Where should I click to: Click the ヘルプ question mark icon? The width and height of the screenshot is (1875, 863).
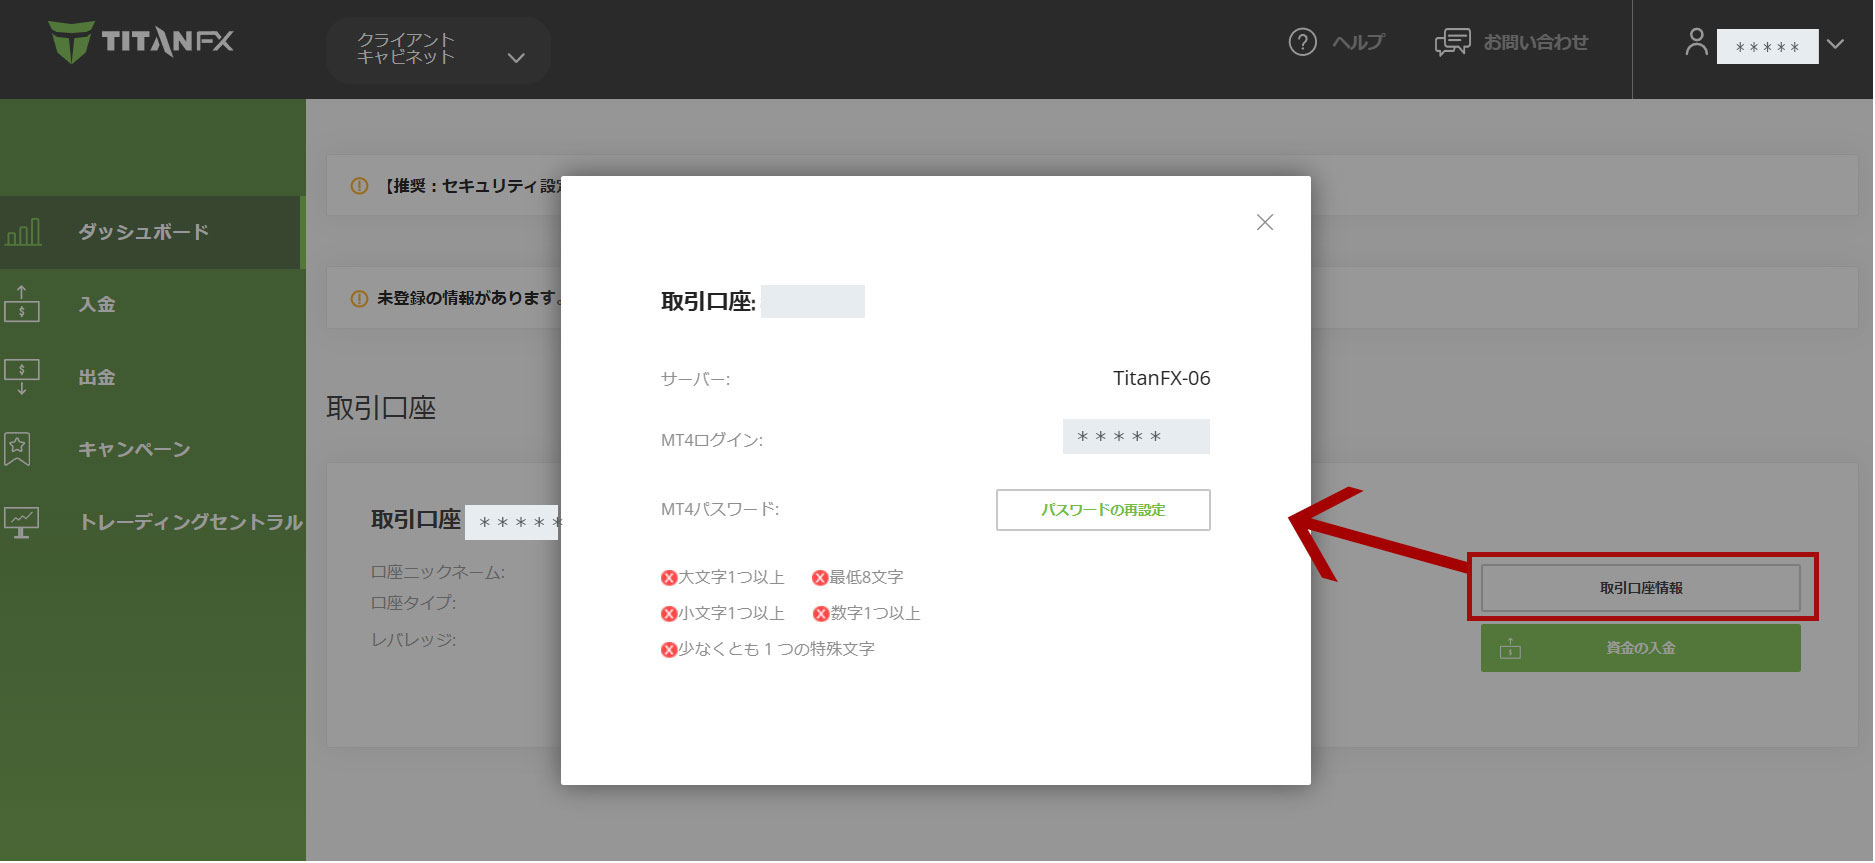pyautogui.click(x=1302, y=42)
